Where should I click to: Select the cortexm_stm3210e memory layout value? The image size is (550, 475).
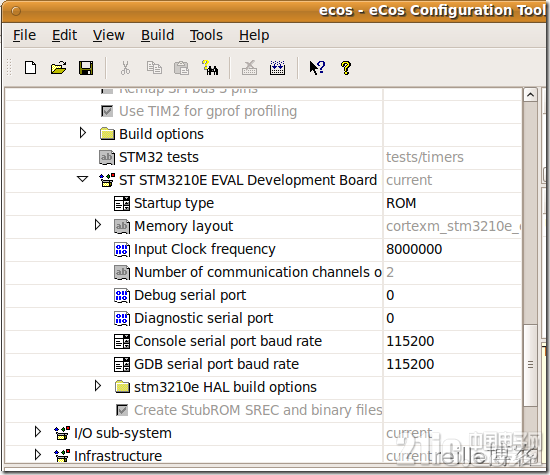(x=453, y=226)
